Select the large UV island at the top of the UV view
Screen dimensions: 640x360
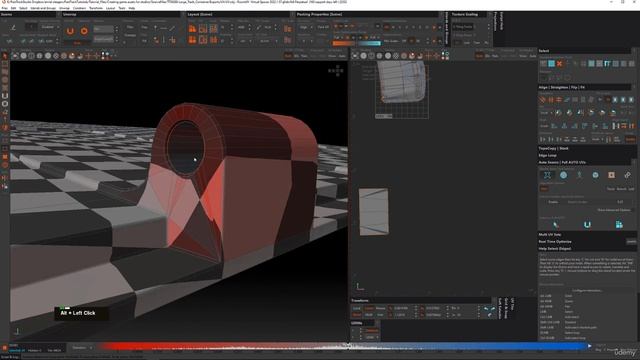coord(403,82)
